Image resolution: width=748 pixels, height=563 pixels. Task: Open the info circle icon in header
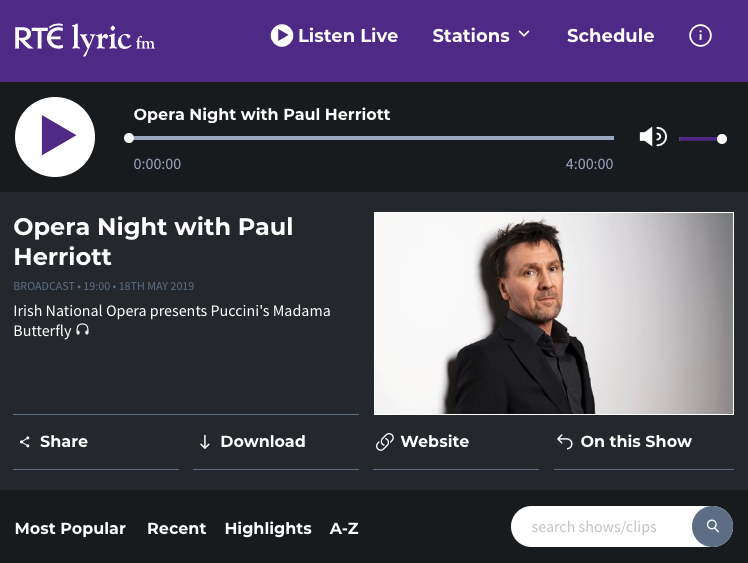[x=701, y=36]
